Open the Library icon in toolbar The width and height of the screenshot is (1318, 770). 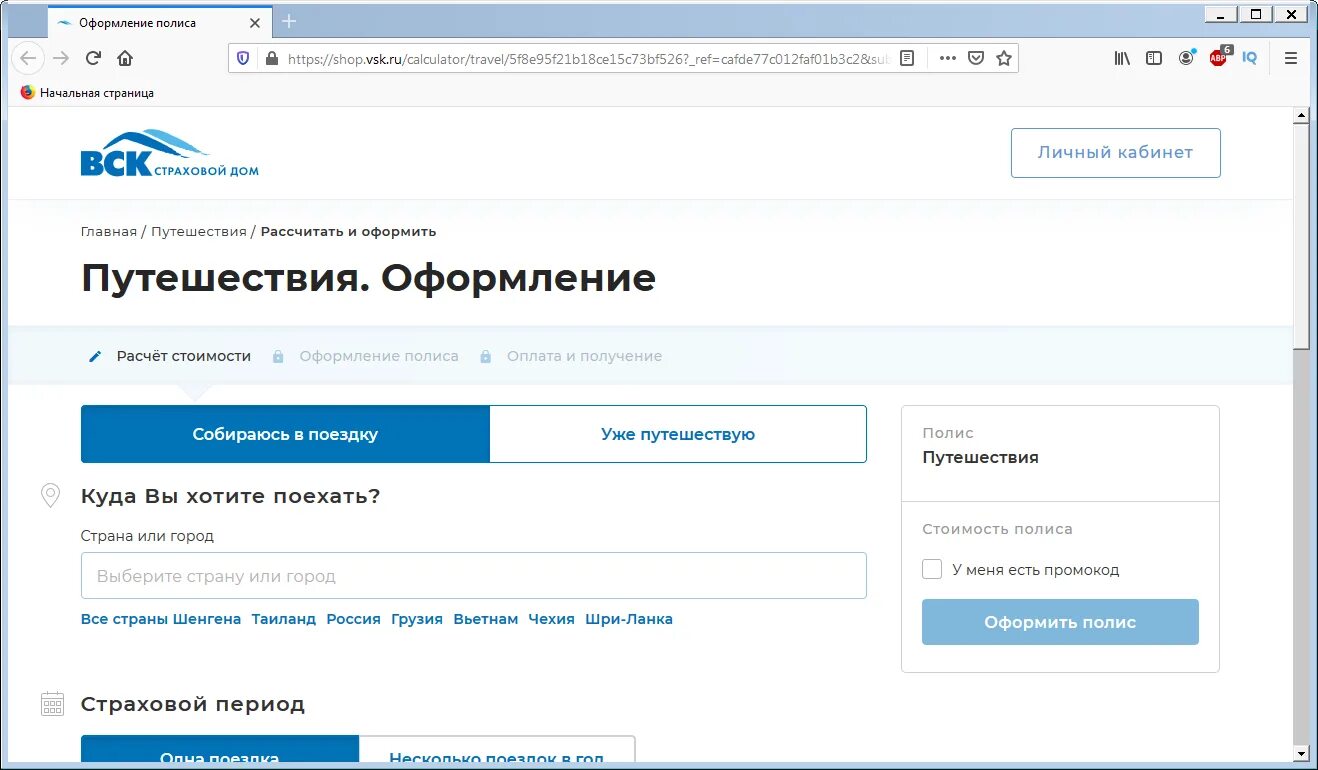coord(1122,58)
